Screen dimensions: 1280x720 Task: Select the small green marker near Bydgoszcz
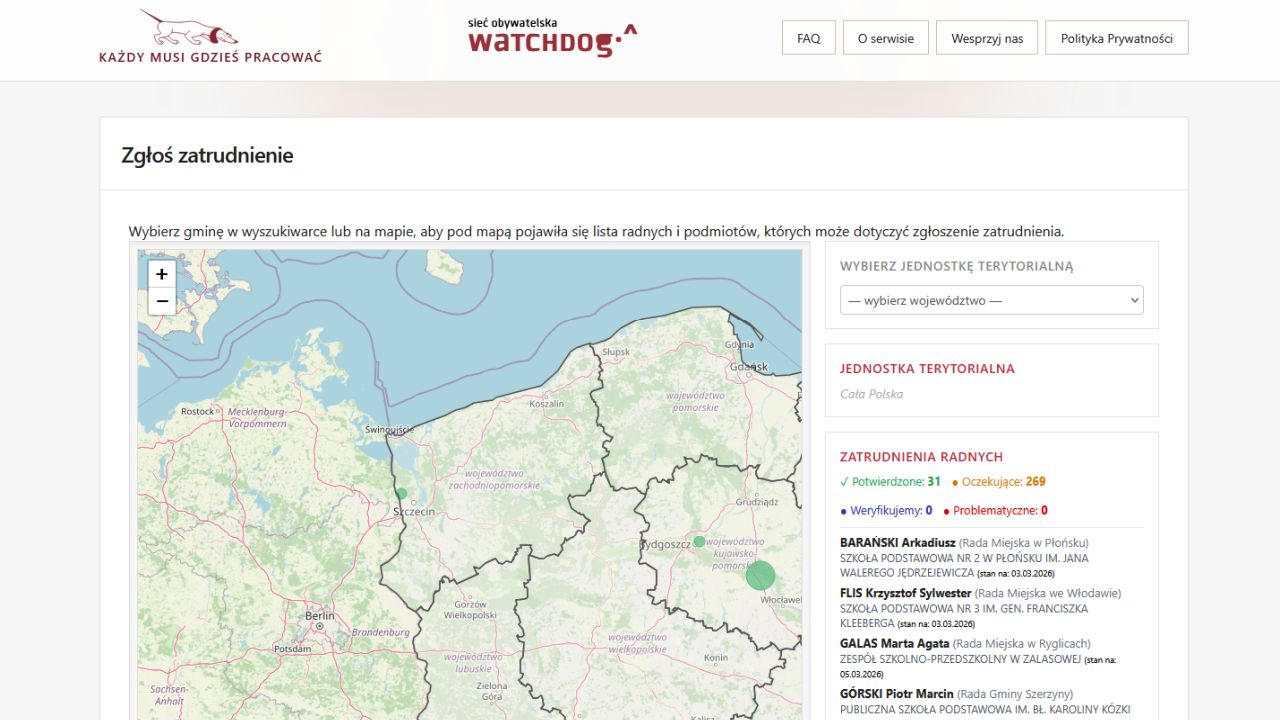699,541
